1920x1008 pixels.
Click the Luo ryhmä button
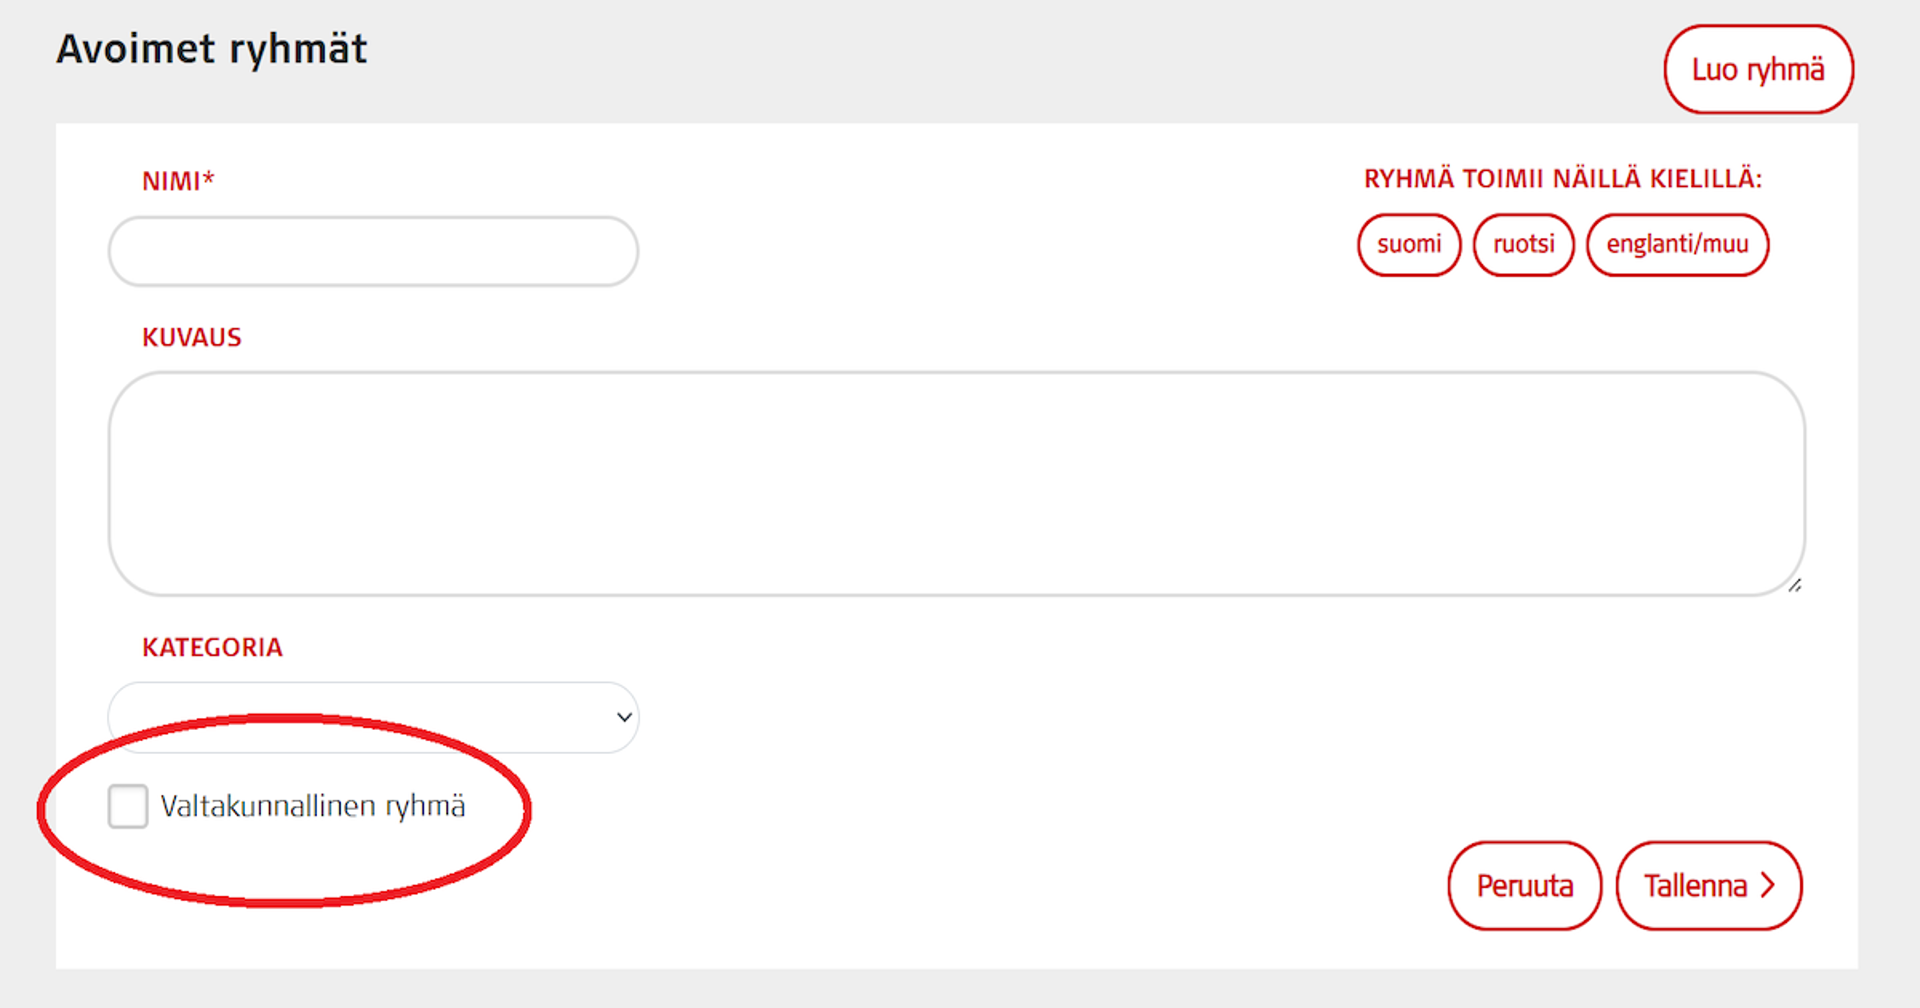[x=1757, y=70]
